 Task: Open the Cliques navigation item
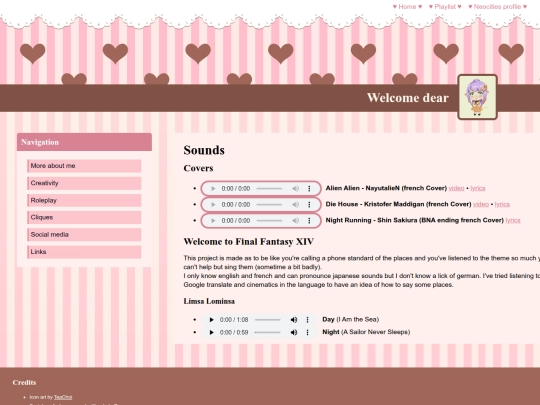pos(84,218)
